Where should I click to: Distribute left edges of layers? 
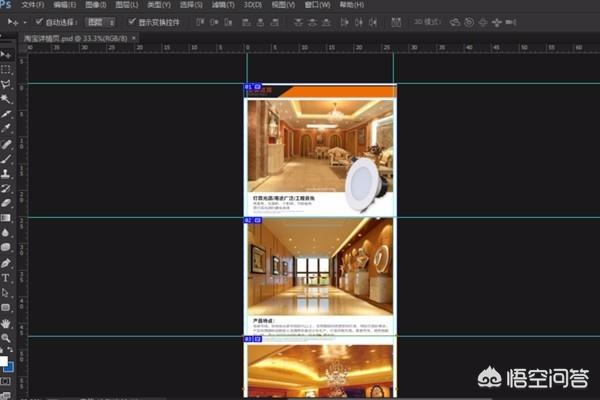[x=344, y=22]
